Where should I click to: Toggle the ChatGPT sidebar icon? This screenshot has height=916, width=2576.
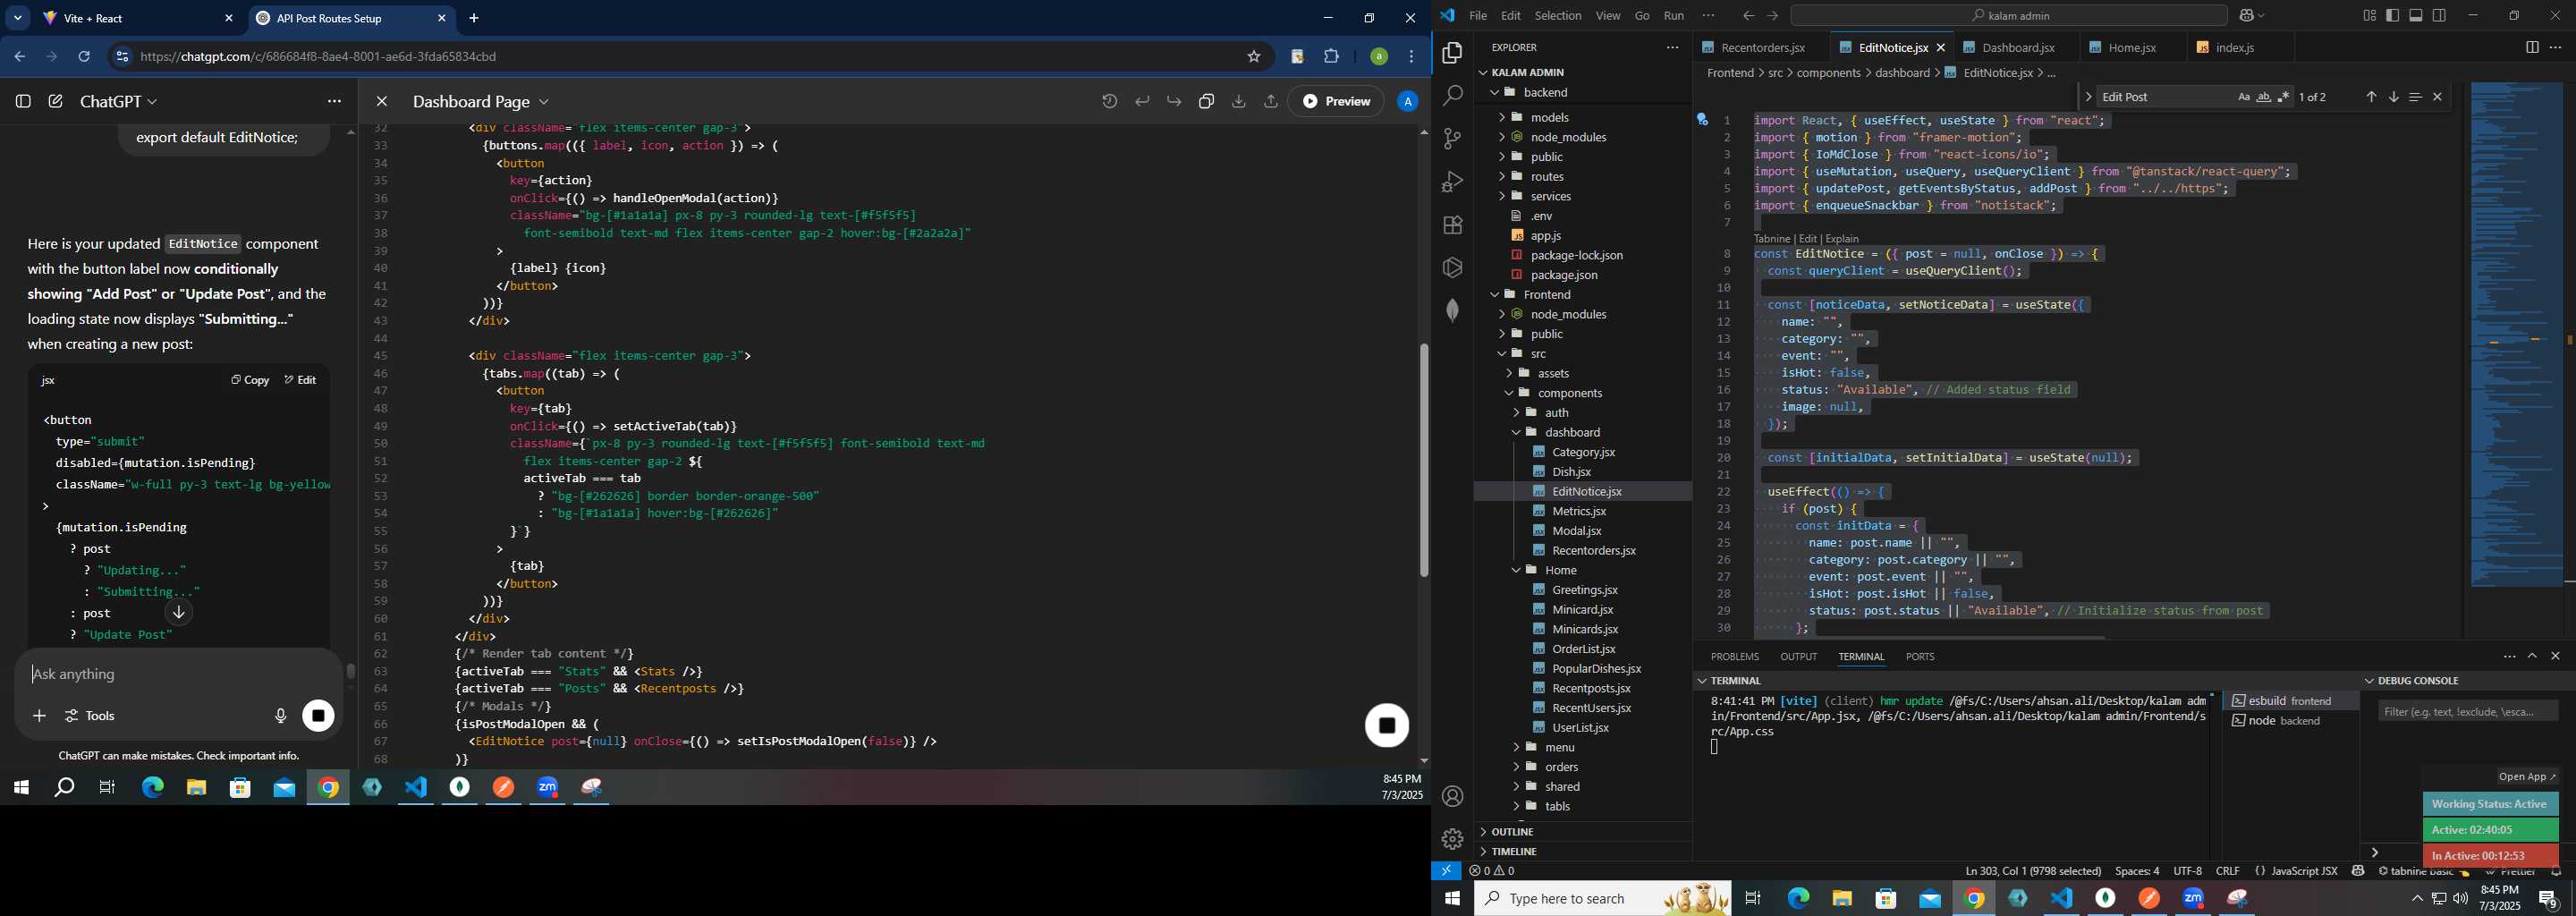click(23, 101)
